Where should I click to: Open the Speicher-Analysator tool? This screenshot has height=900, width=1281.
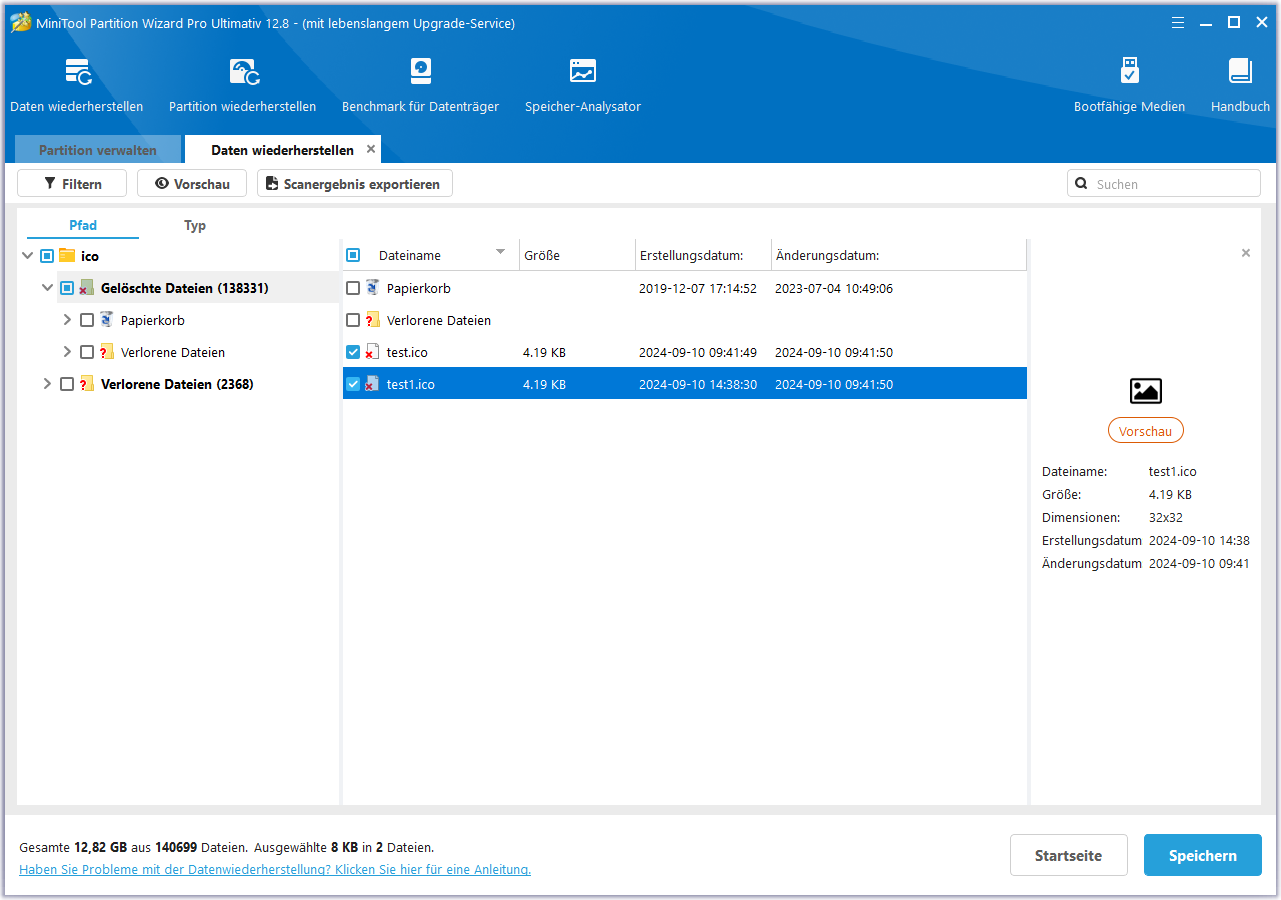click(x=583, y=72)
